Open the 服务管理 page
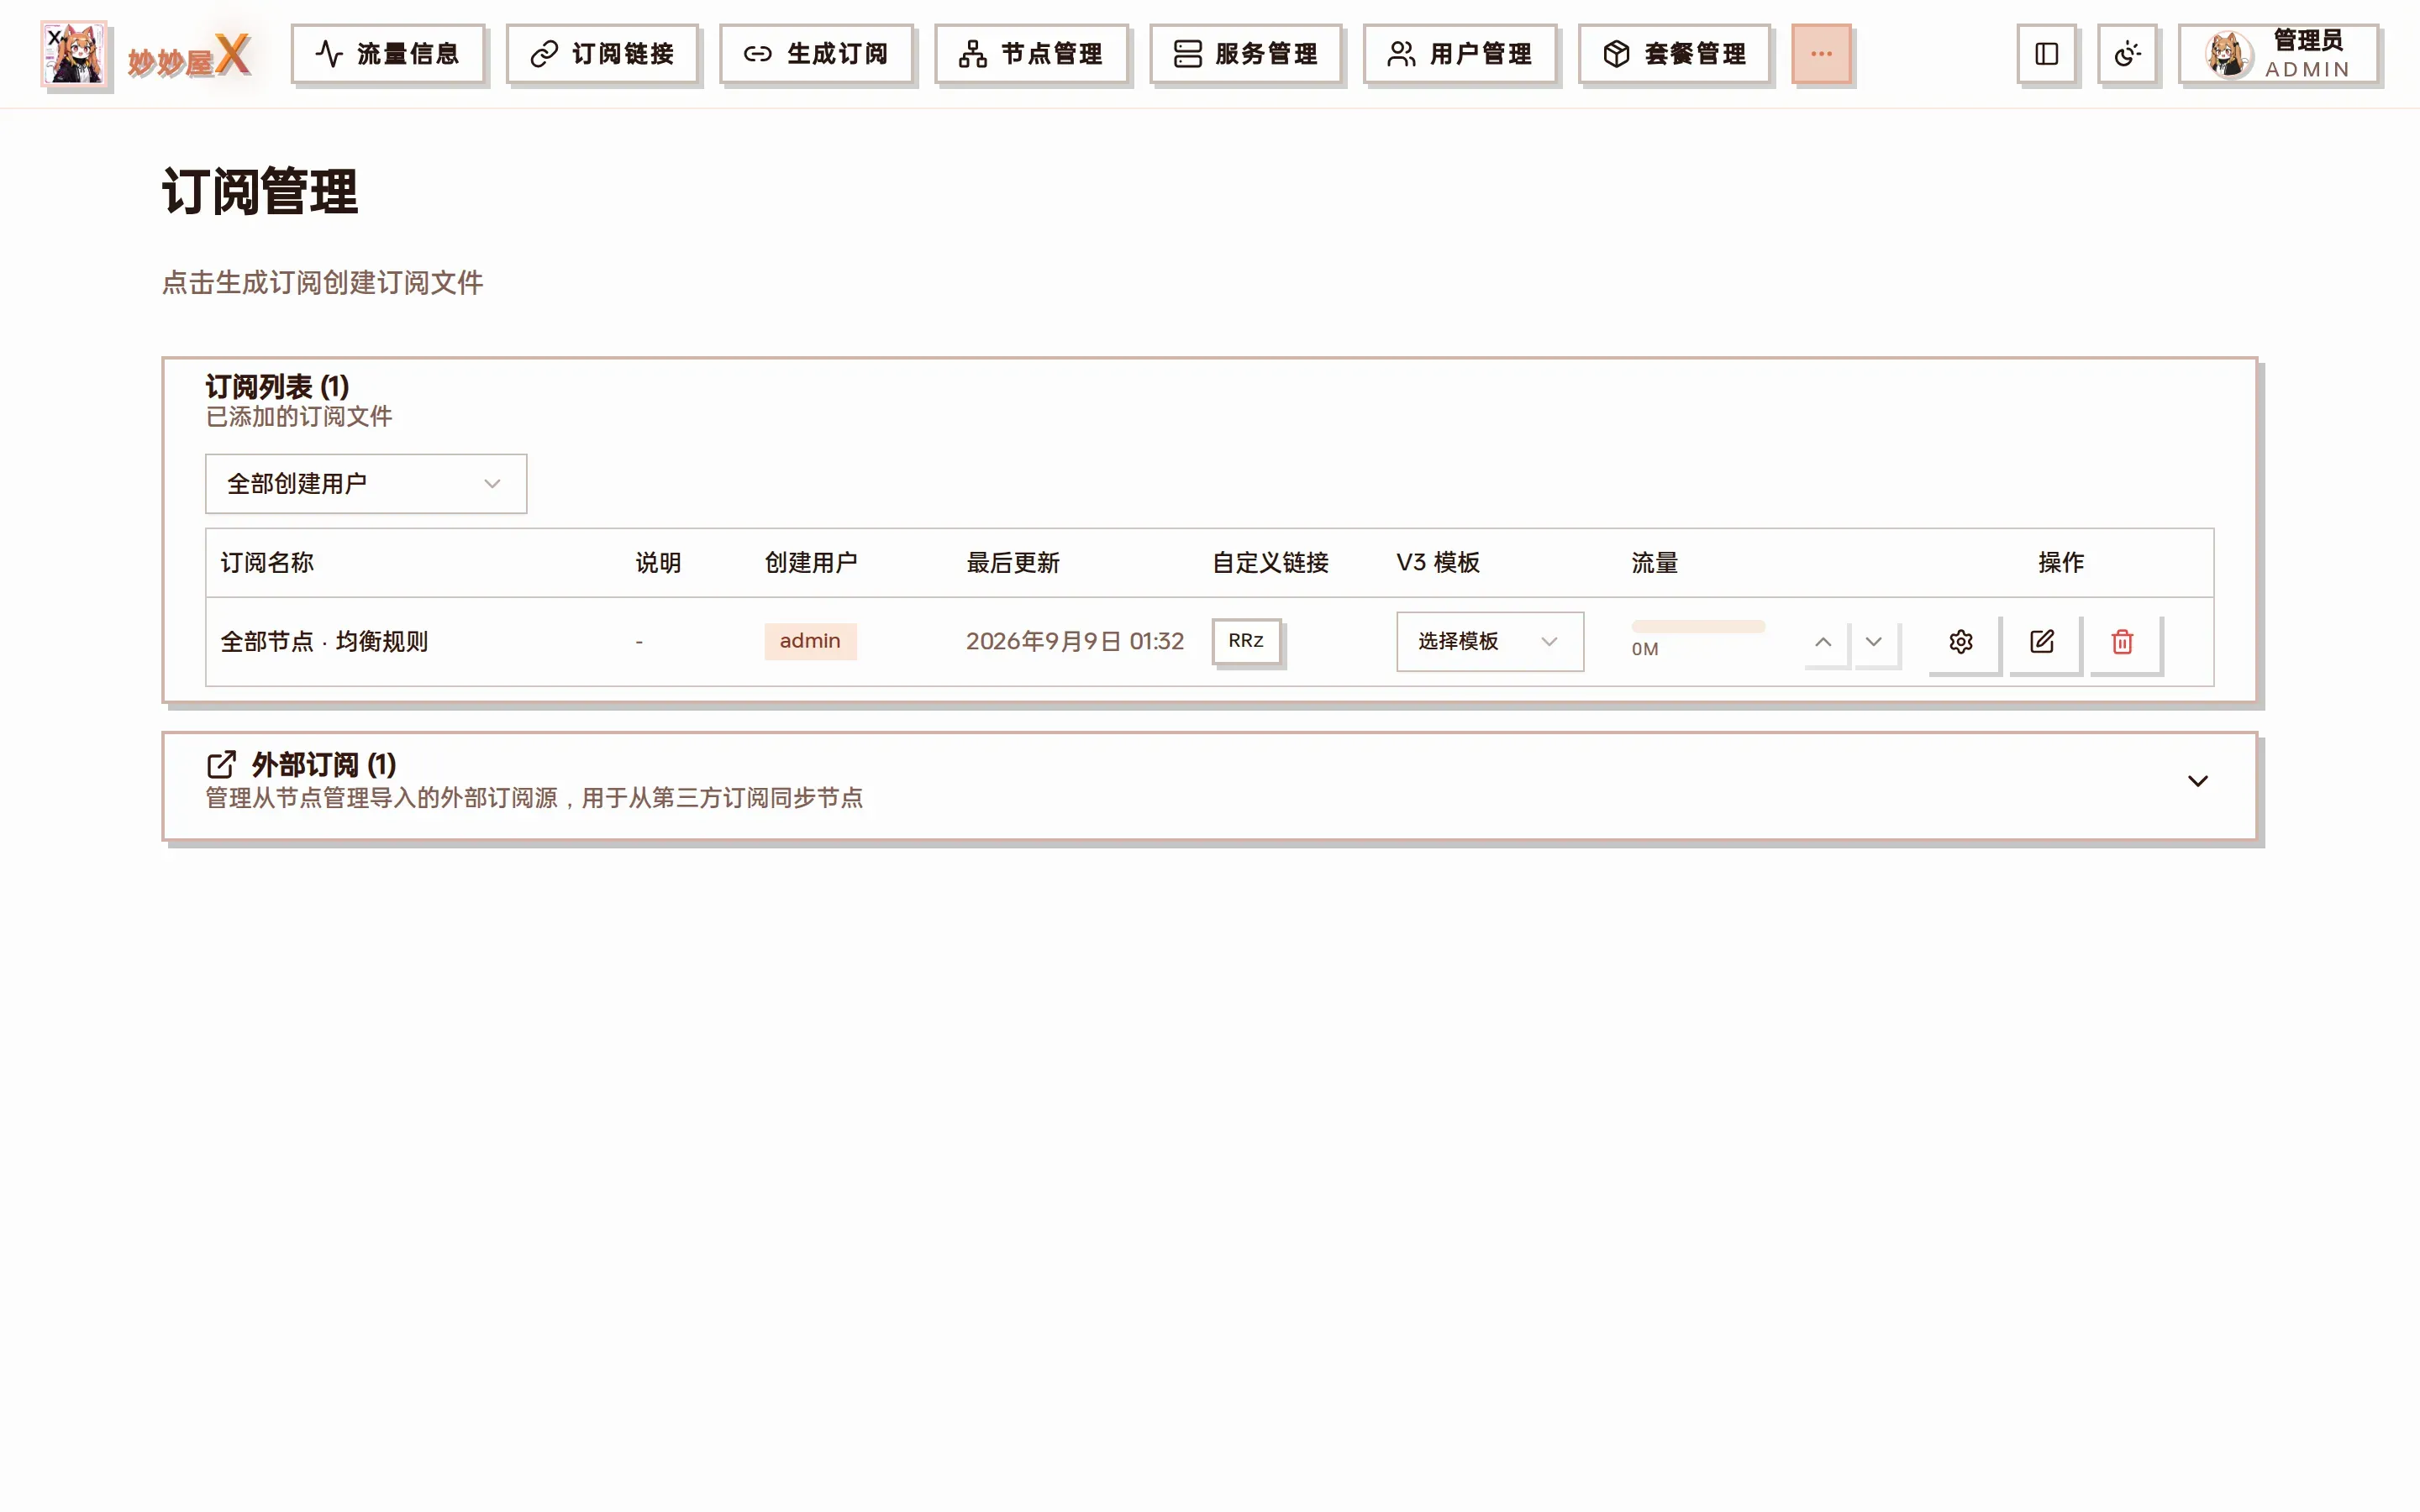This screenshot has height=1512, width=2420. [x=1245, y=54]
